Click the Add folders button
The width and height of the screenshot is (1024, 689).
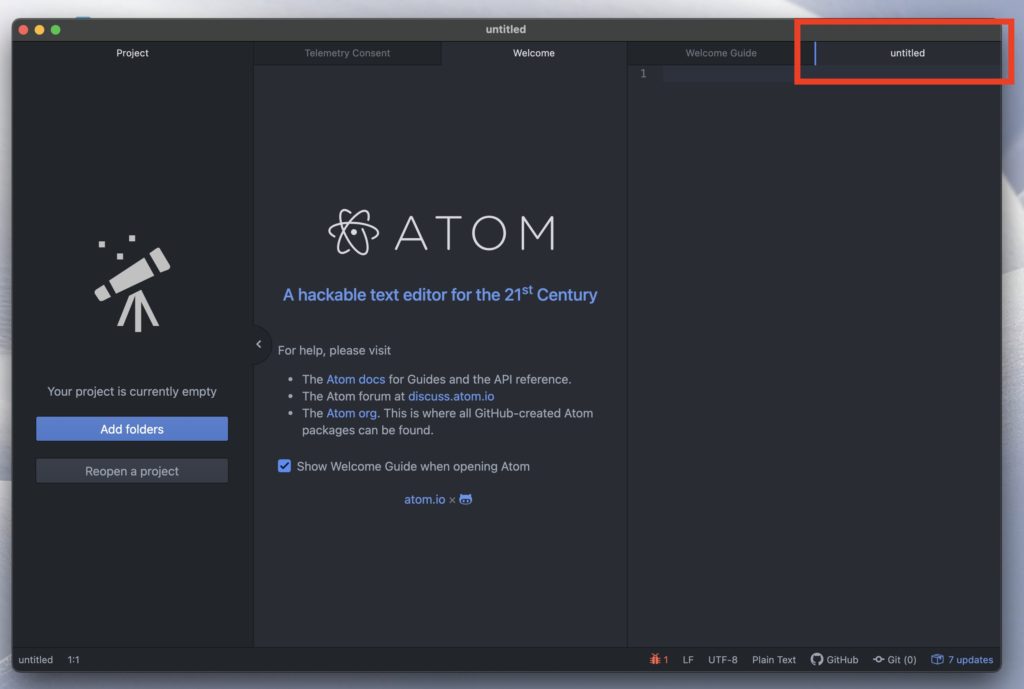tap(132, 429)
